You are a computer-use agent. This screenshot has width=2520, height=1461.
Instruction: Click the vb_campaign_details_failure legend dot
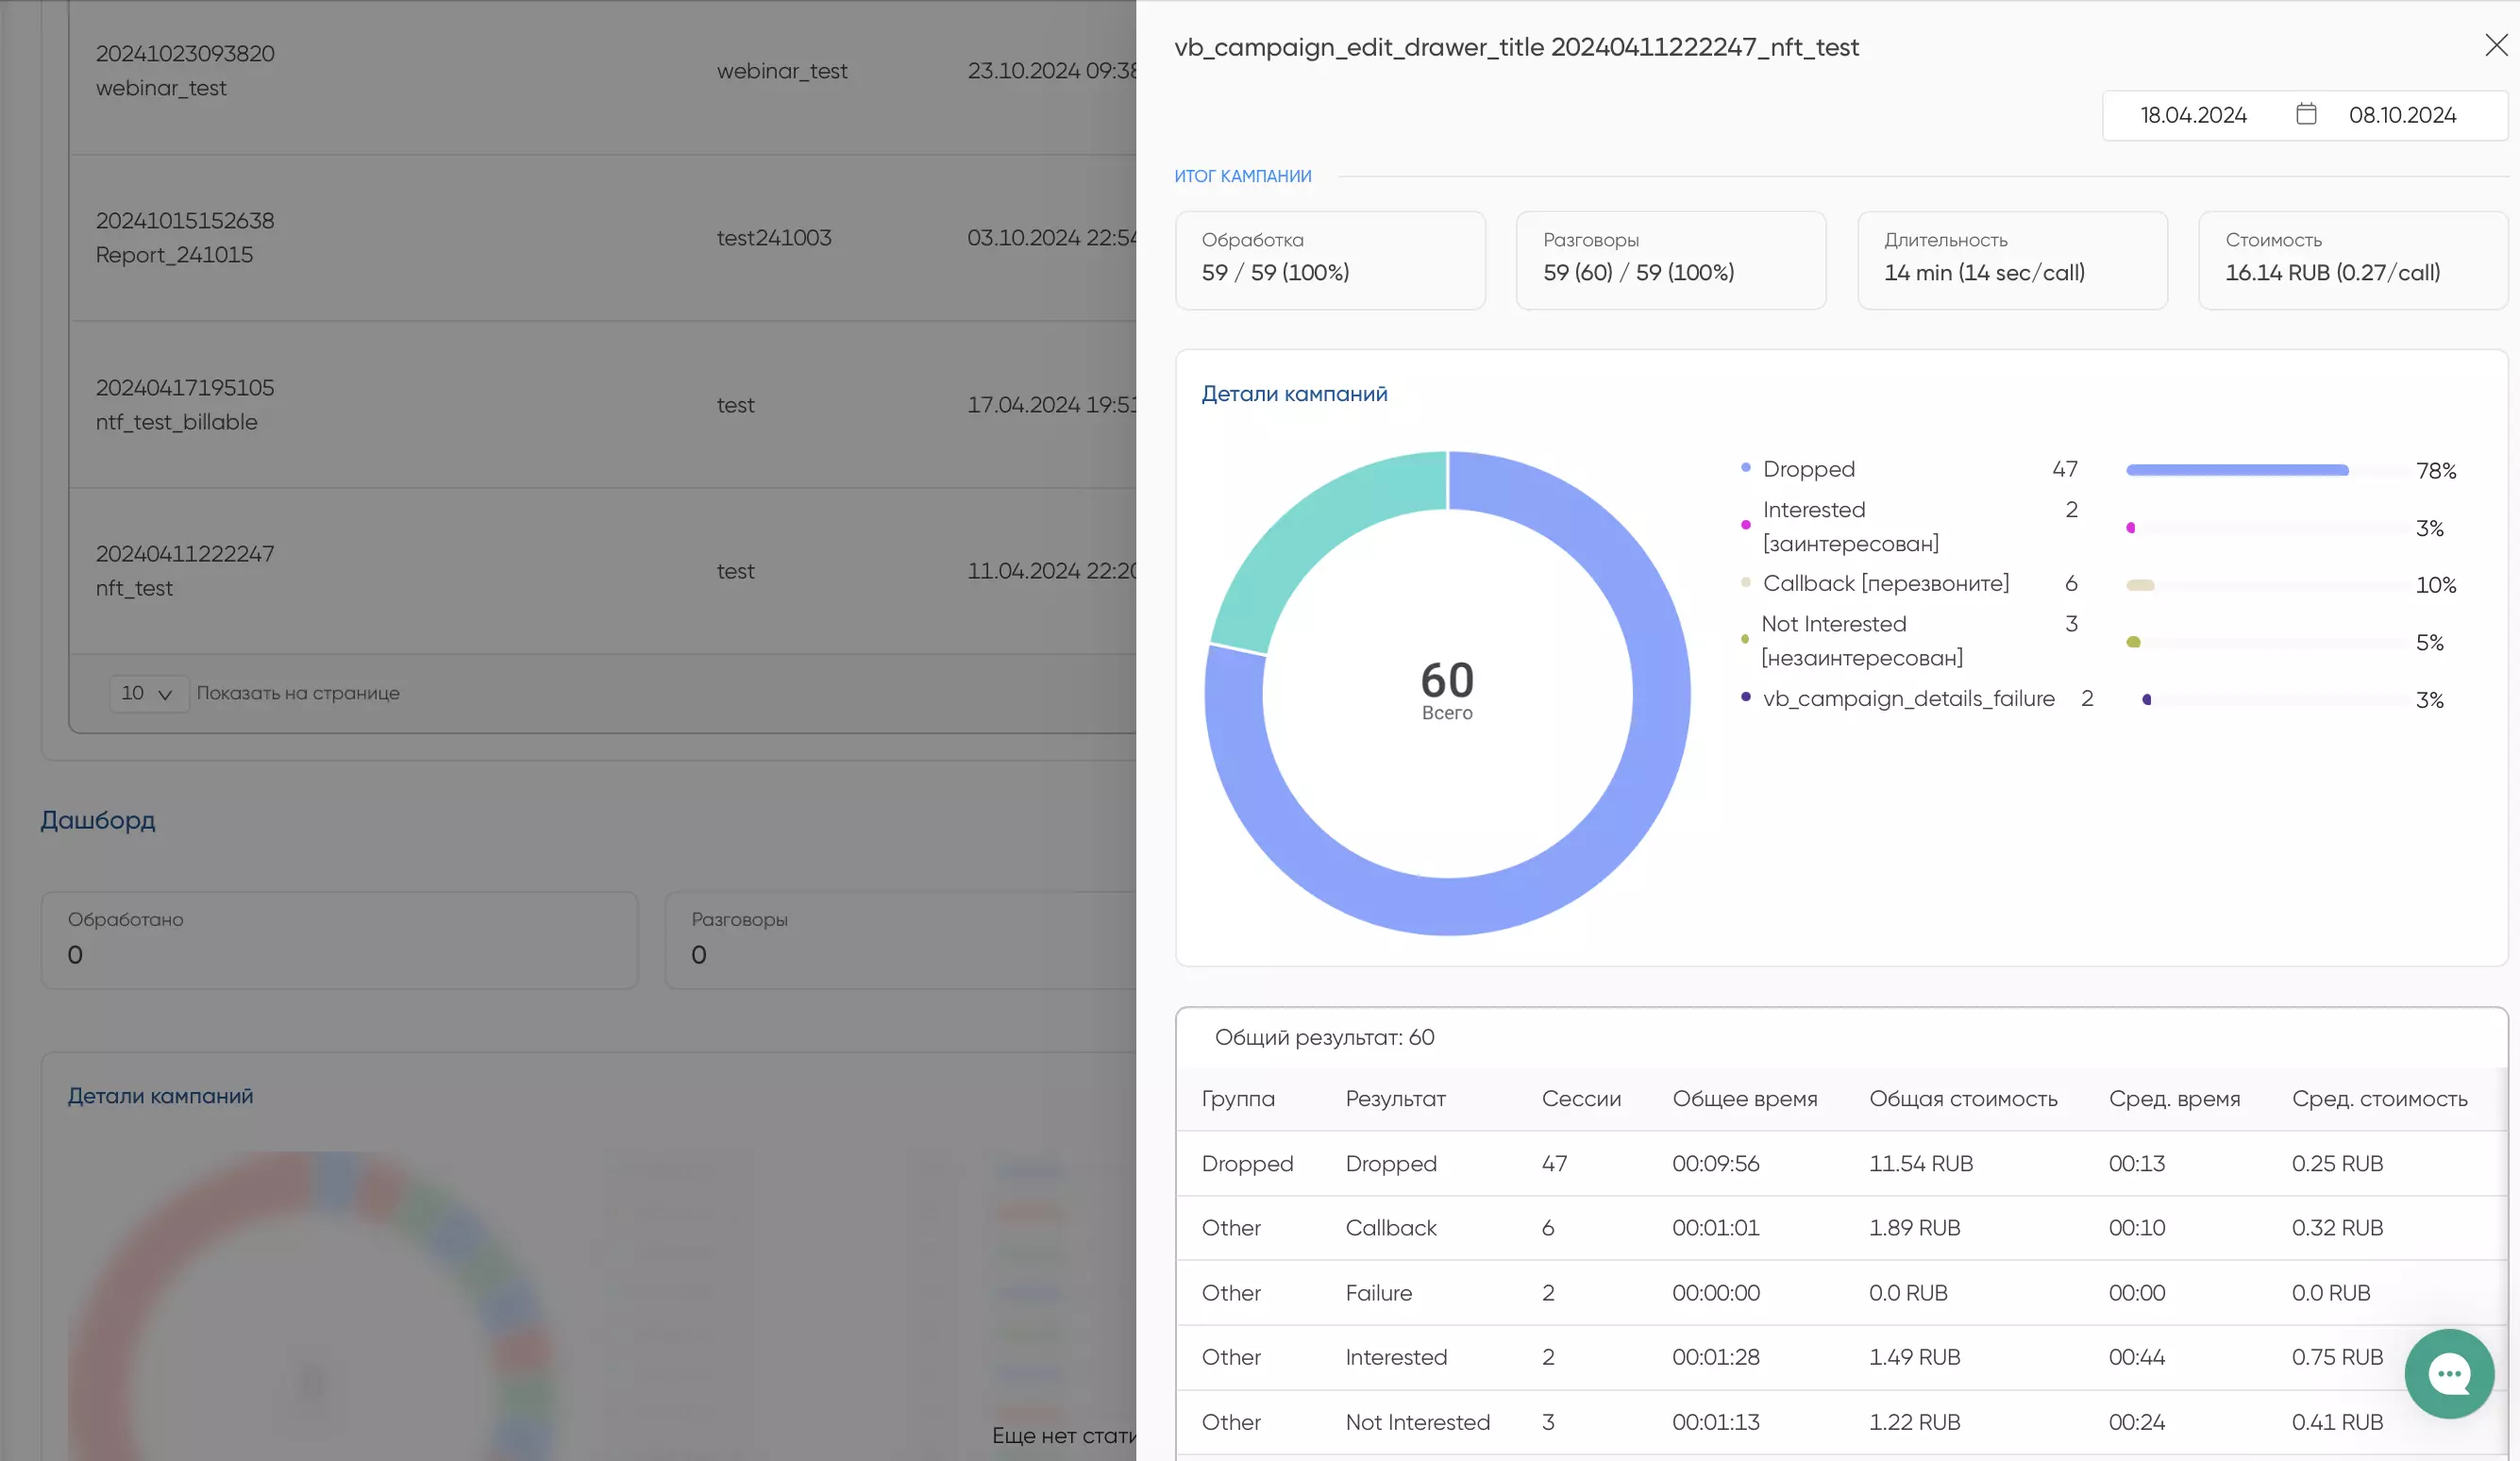pos(1745,697)
